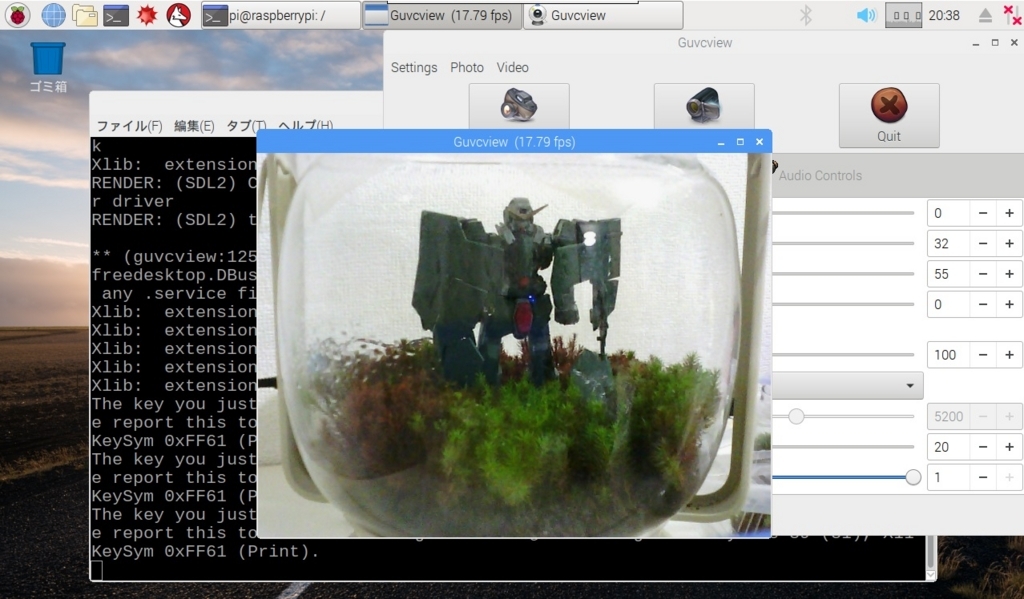The image size is (1024, 599).
Task: Decrease the value showing 20
Action: [982, 447]
